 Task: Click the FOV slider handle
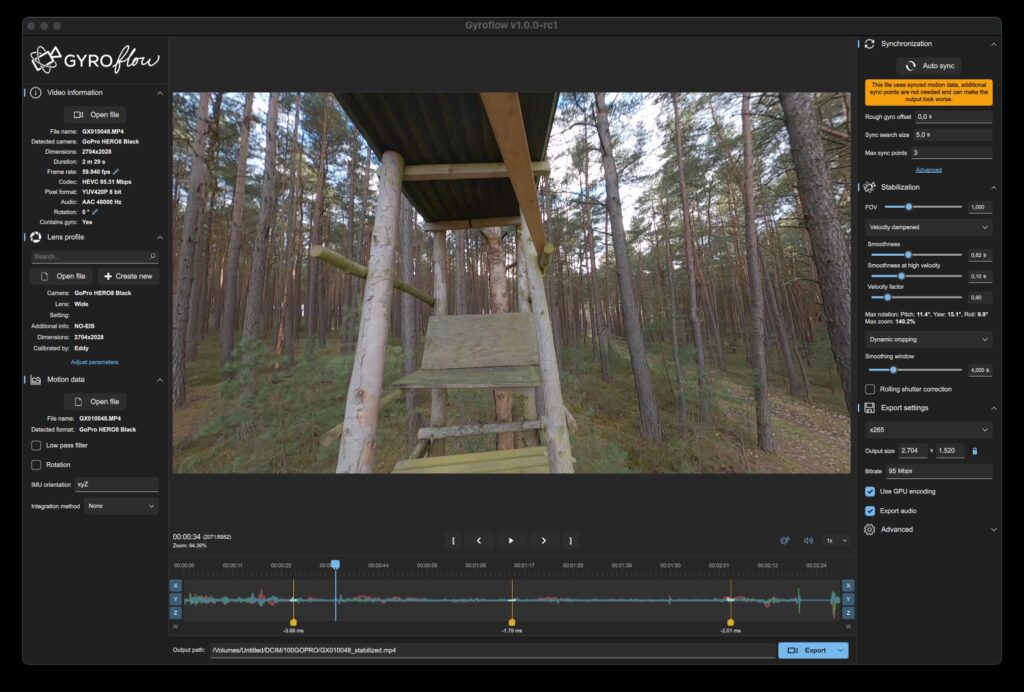909,207
